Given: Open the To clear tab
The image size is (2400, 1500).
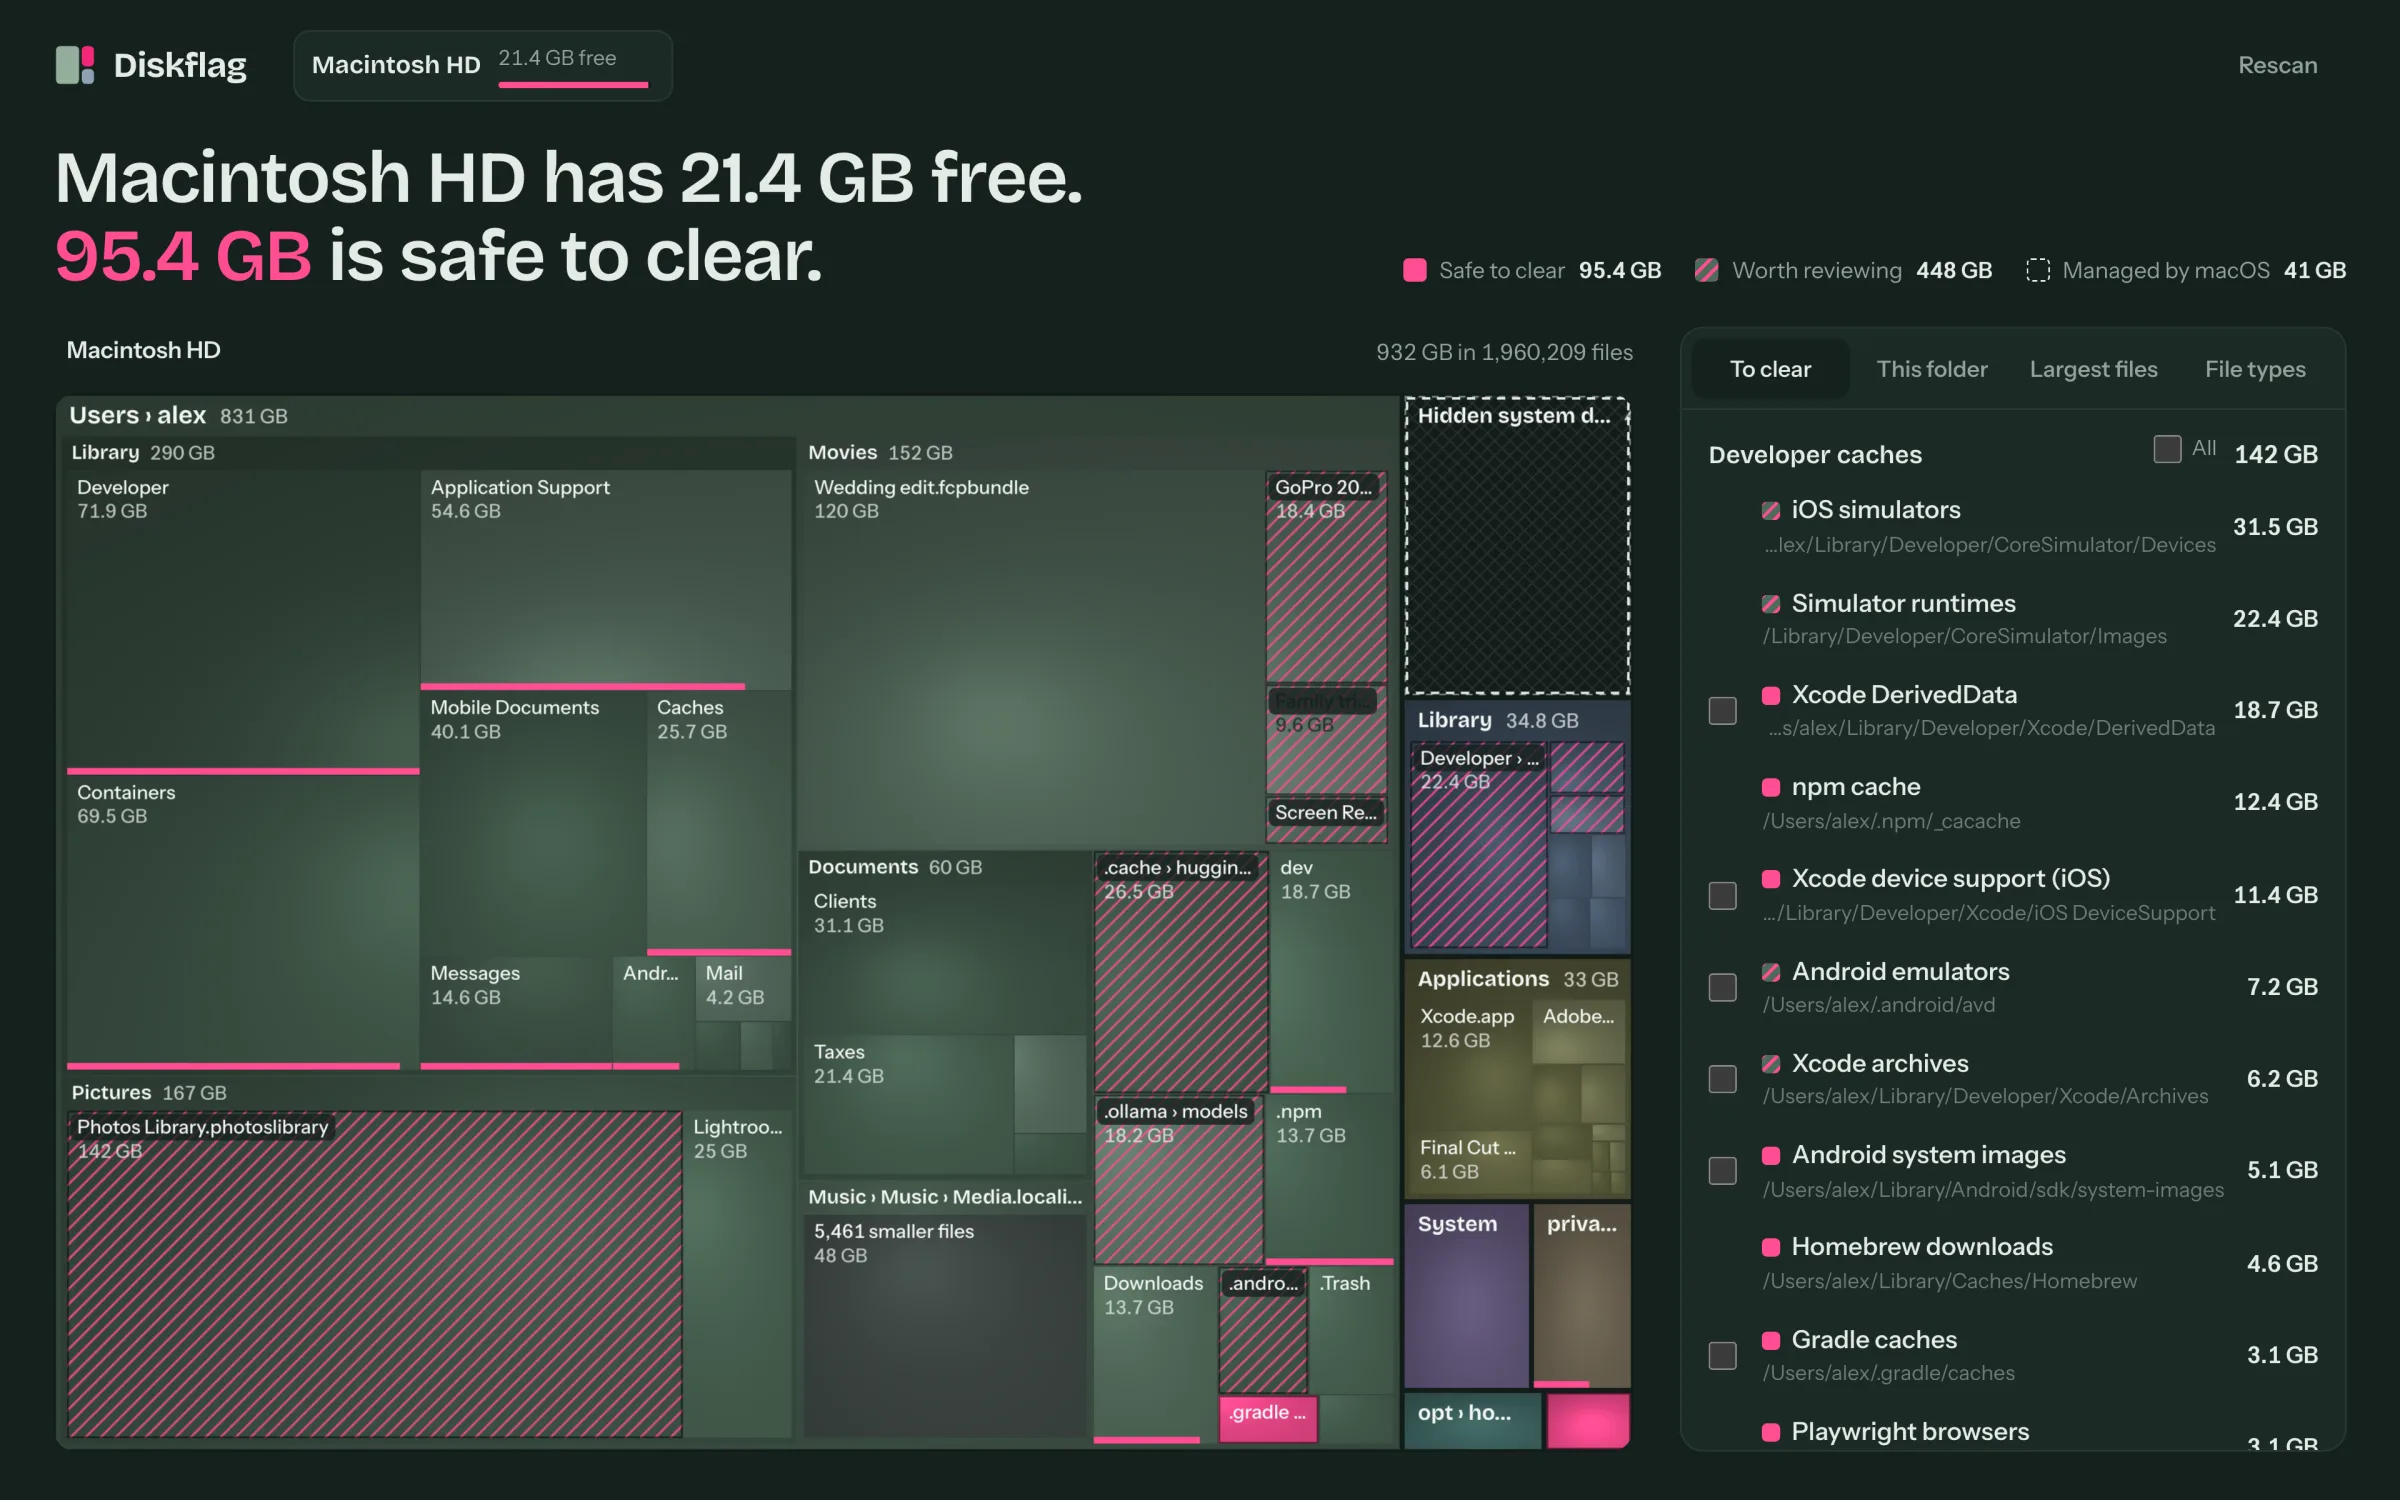Looking at the screenshot, I should pyautogui.click(x=1770, y=369).
